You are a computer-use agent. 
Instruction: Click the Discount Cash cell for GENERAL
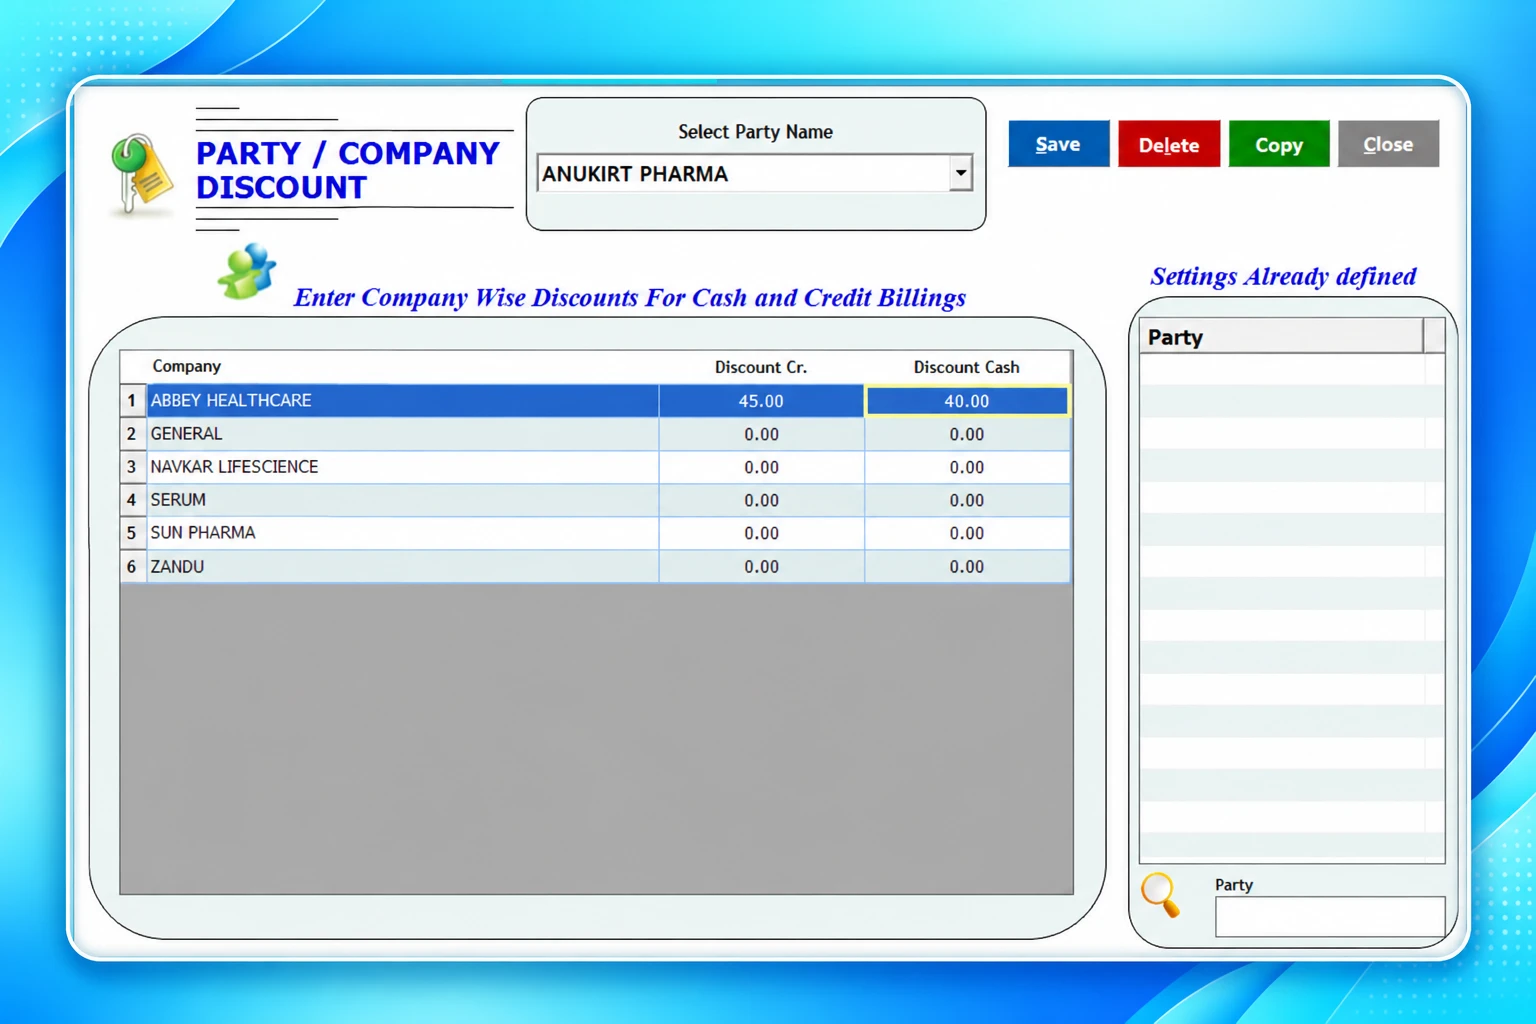tap(967, 434)
